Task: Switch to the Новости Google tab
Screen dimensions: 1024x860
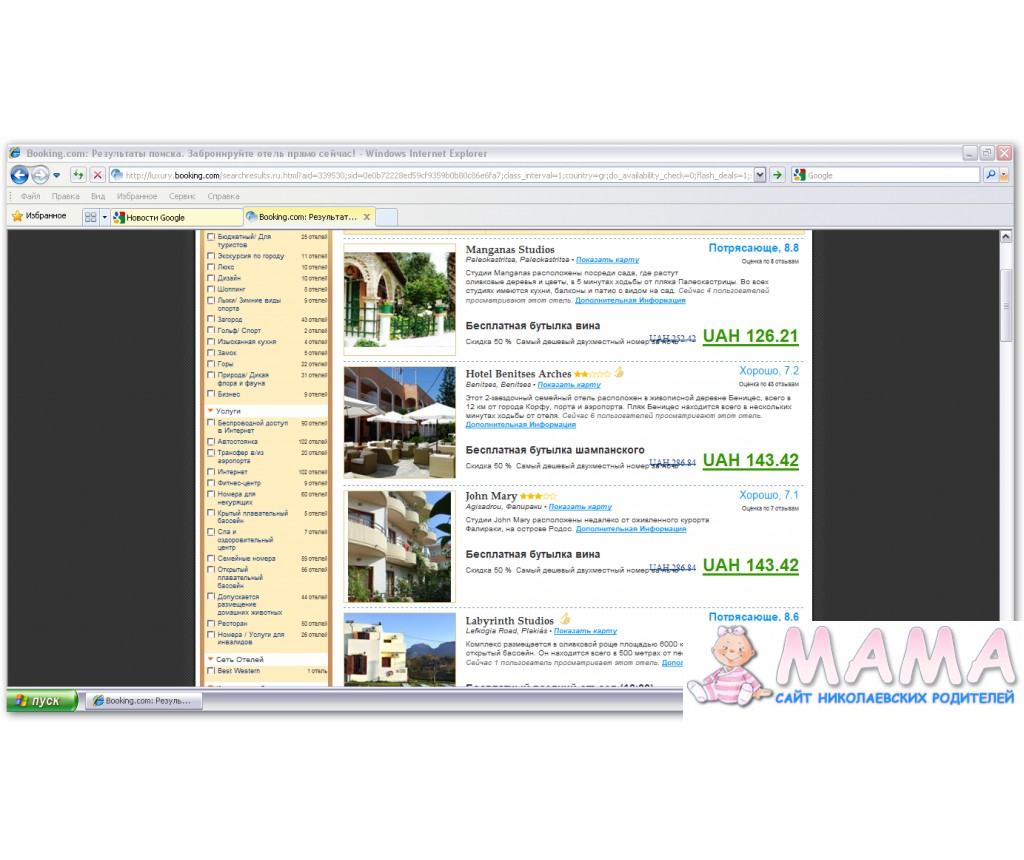Action: tap(175, 217)
